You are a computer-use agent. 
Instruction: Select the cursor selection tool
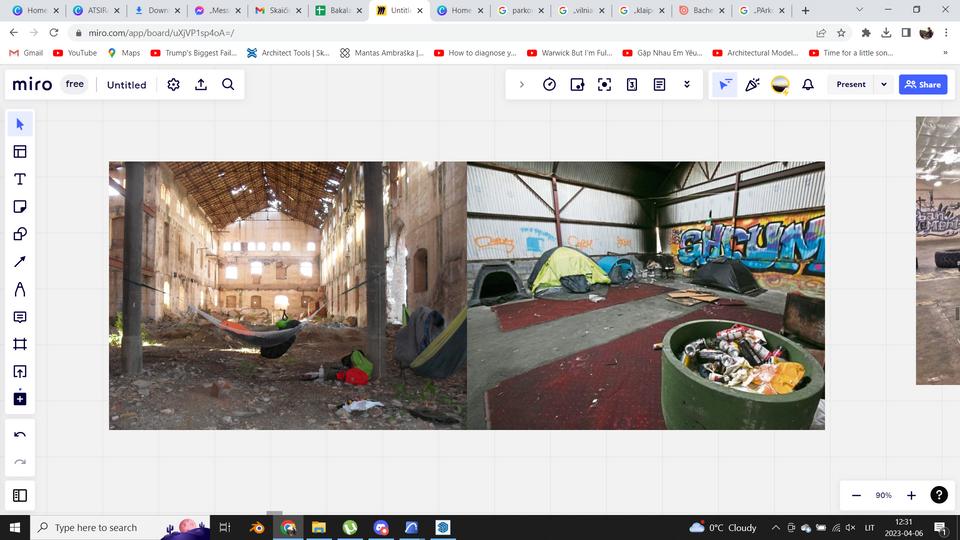pos(20,124)
